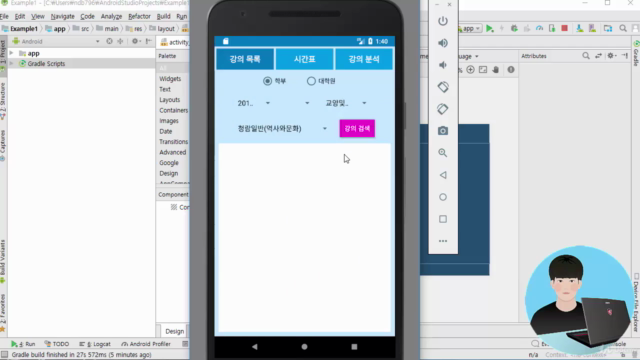
Task: Debug app with bug icon
Action: point(514,29)
